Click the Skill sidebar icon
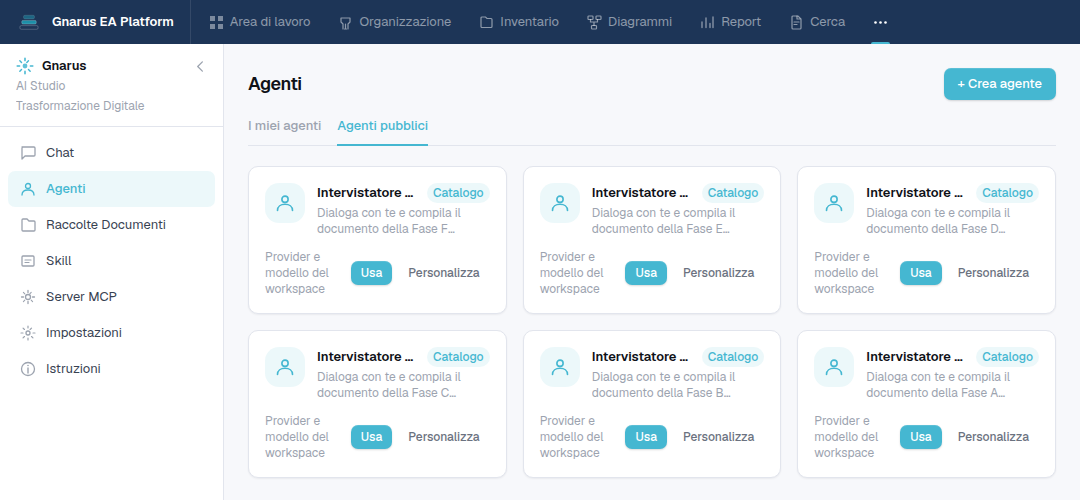This screenshot has height=500, width=1080. point(28,261)
